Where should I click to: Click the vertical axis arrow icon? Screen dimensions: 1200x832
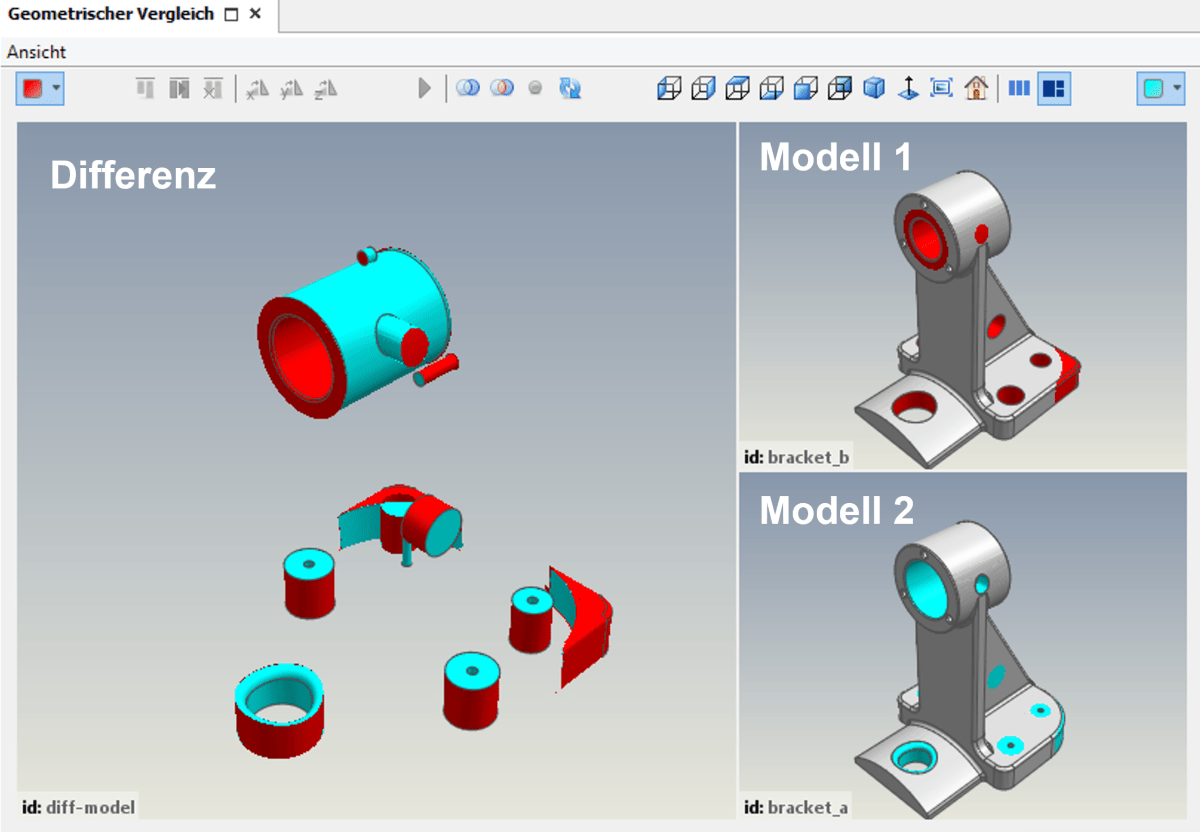908,89
